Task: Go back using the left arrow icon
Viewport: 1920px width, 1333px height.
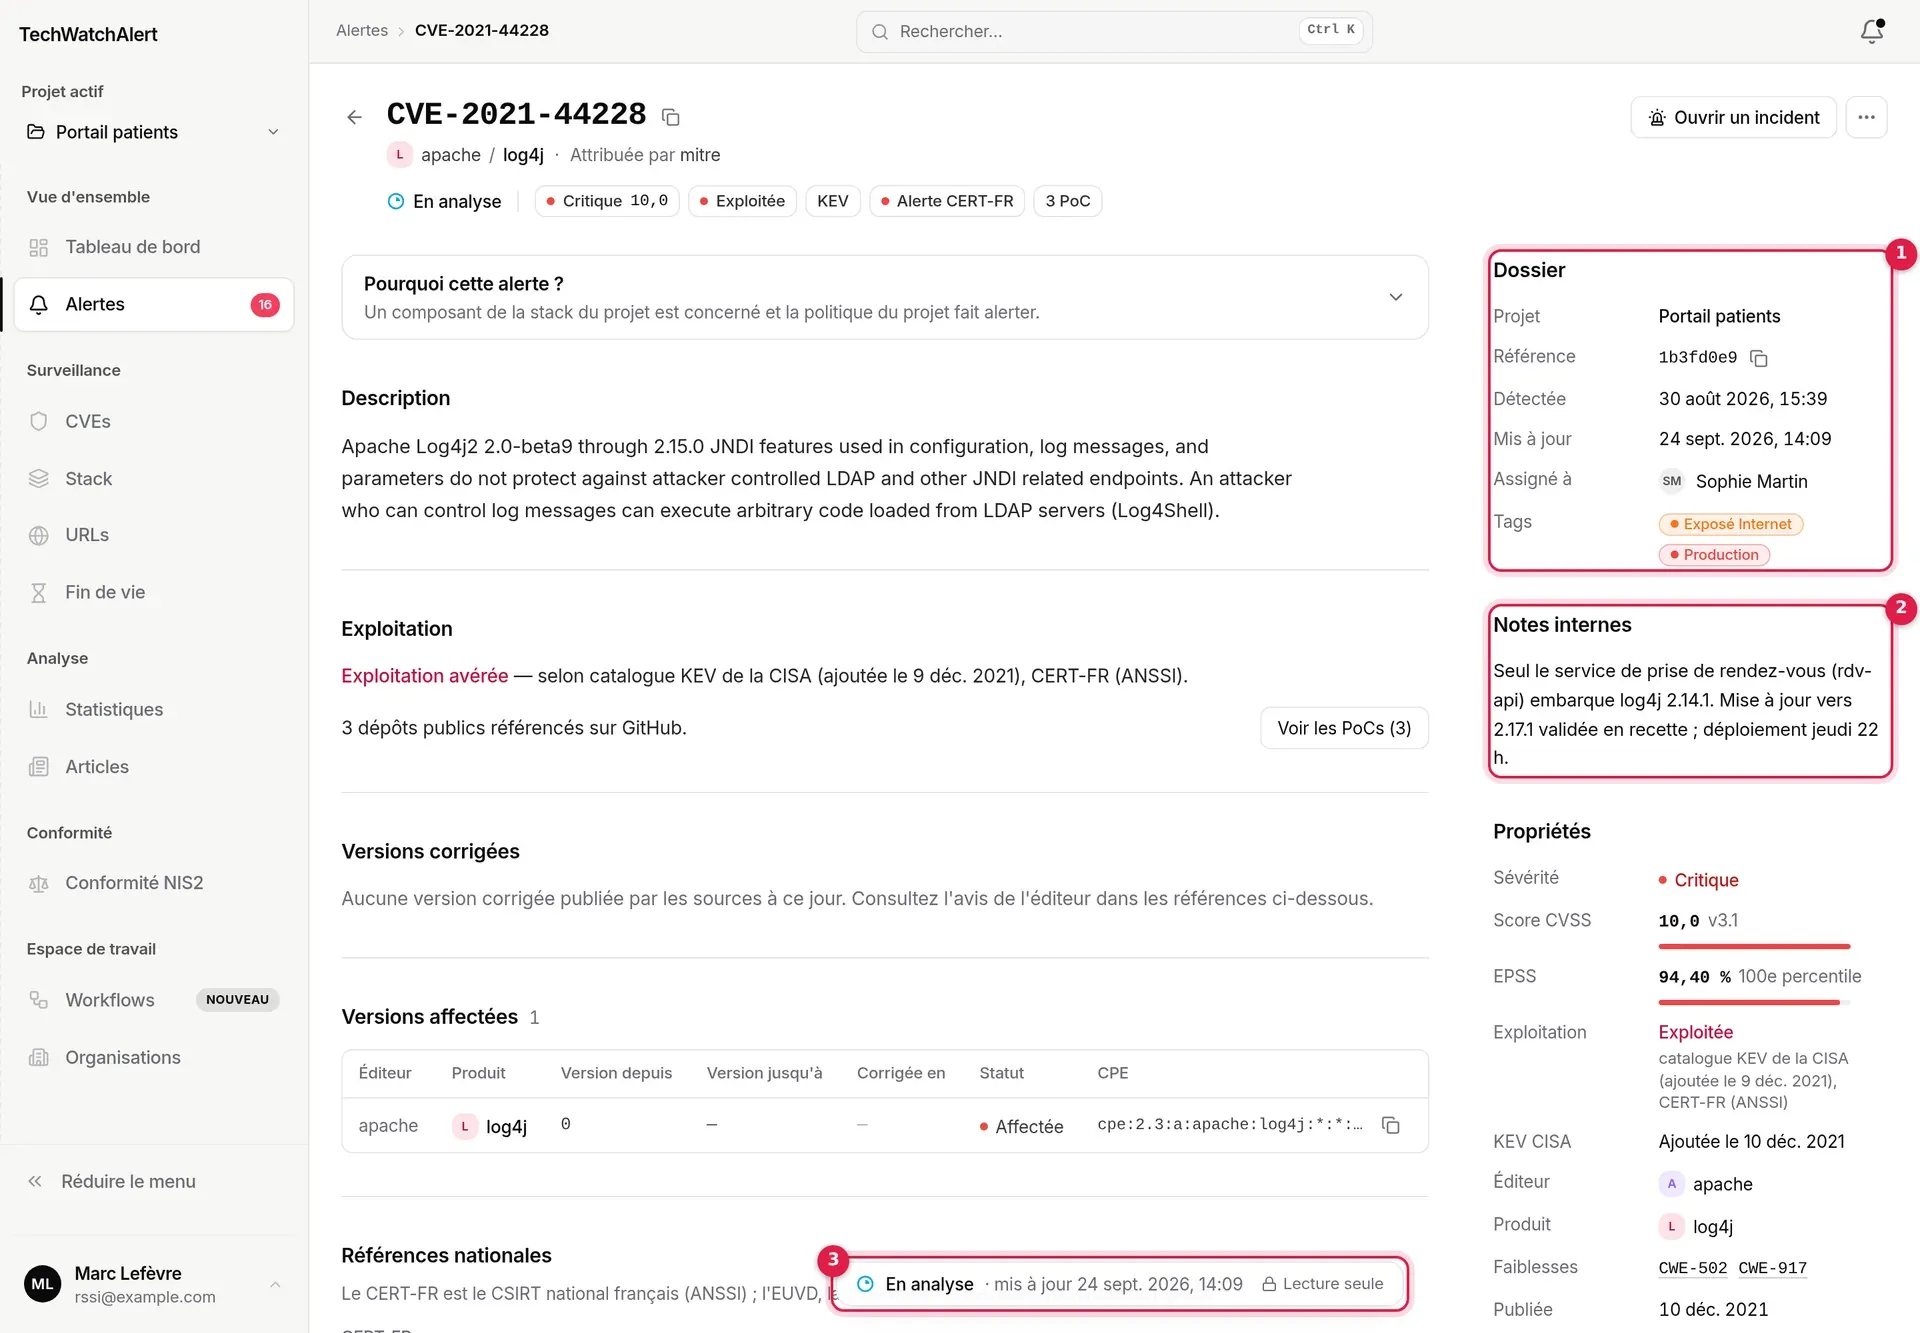Action: pos(354,117)
